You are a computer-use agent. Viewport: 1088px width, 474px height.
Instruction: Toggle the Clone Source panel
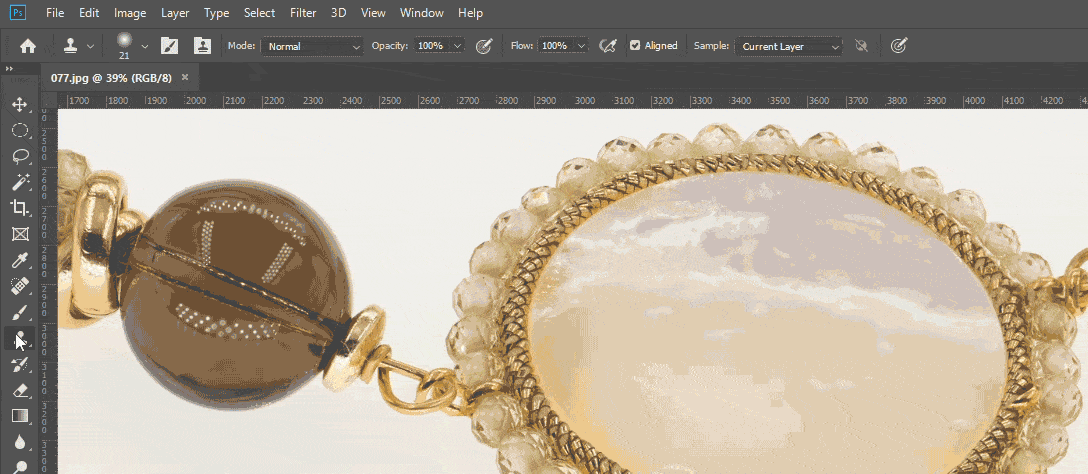(203, 46)
